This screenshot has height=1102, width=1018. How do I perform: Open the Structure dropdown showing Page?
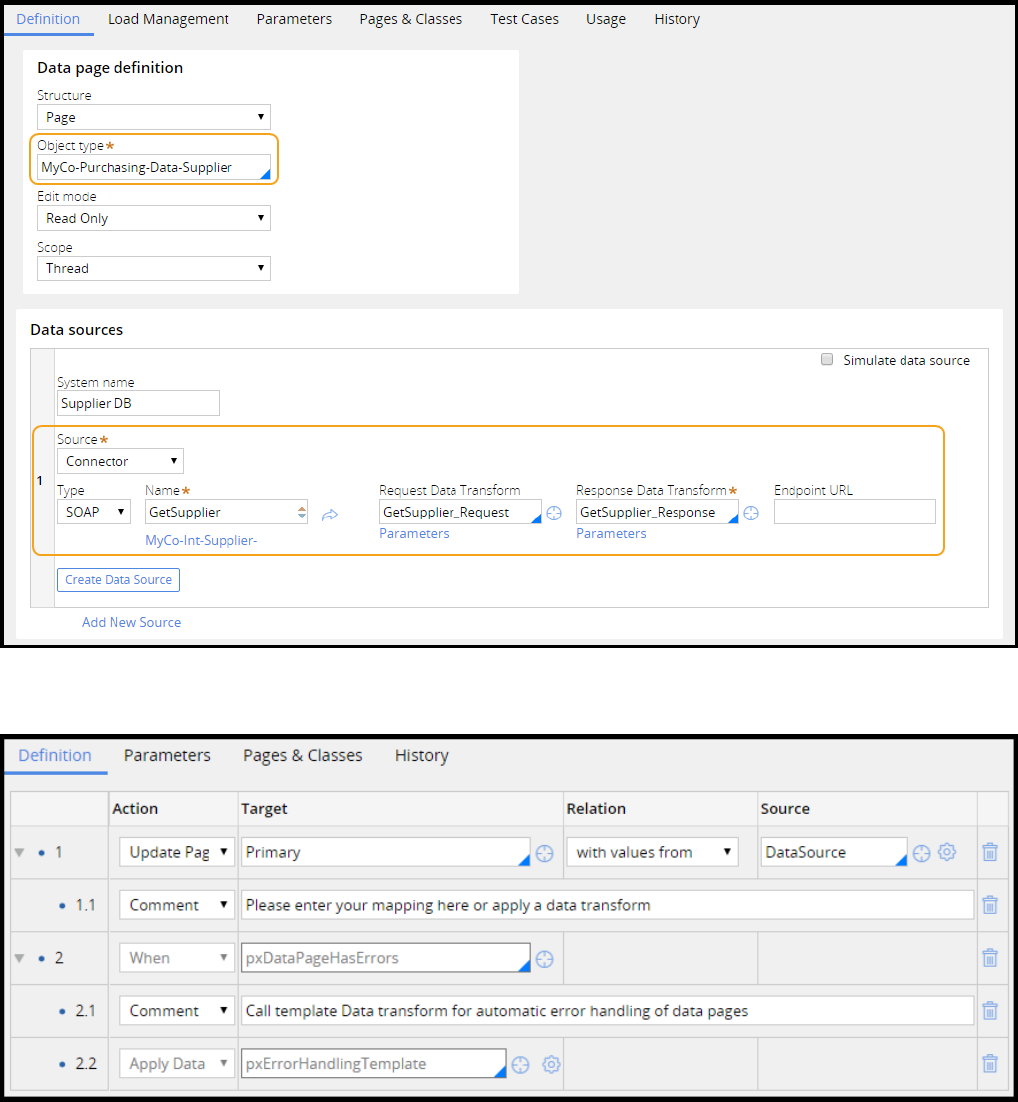(154, 117)
